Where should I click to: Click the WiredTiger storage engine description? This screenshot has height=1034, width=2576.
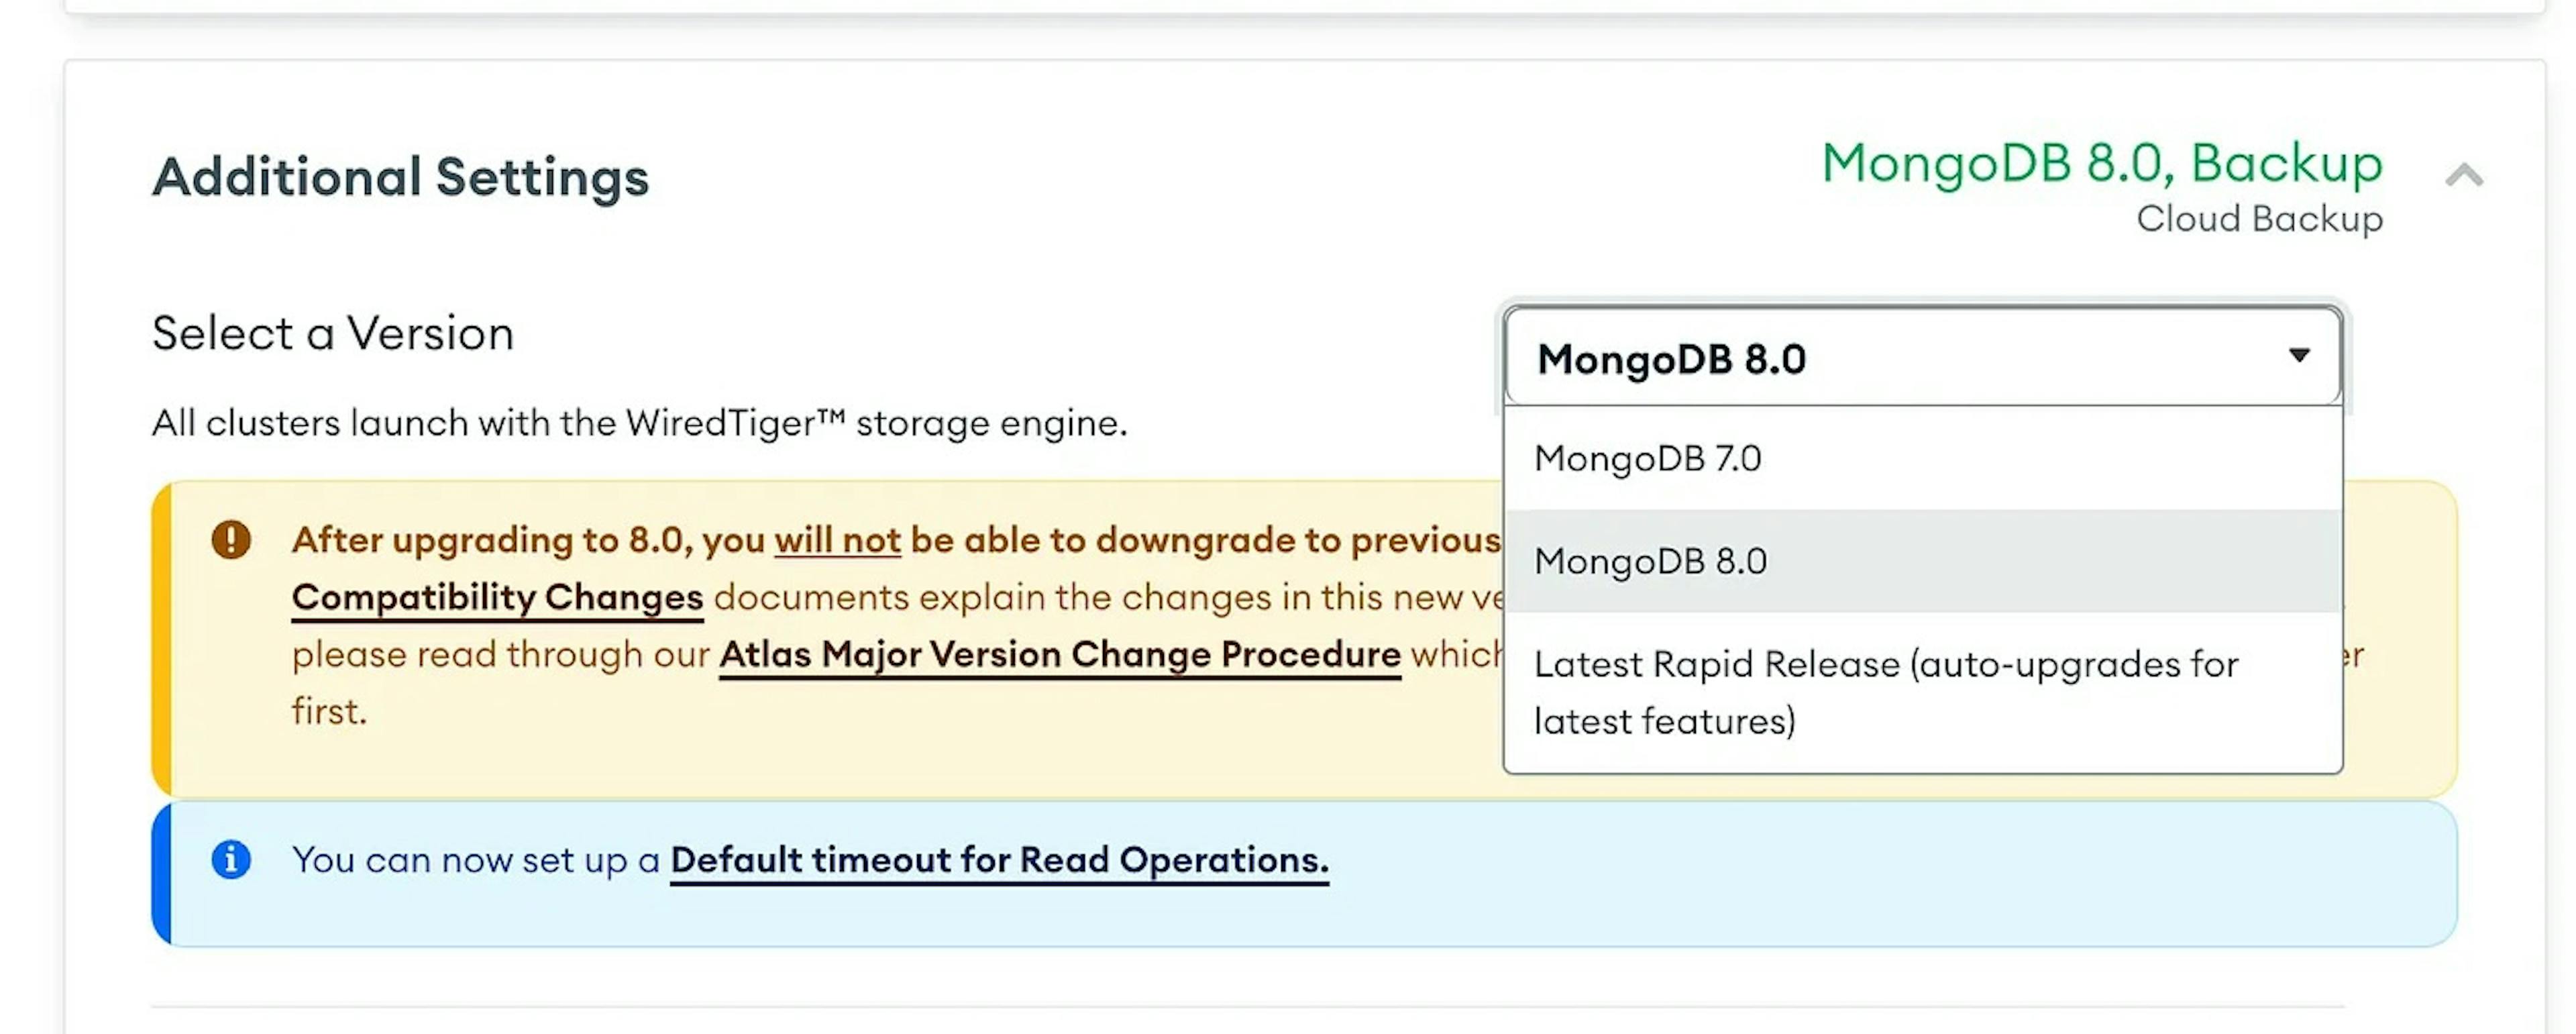point(639,423)
